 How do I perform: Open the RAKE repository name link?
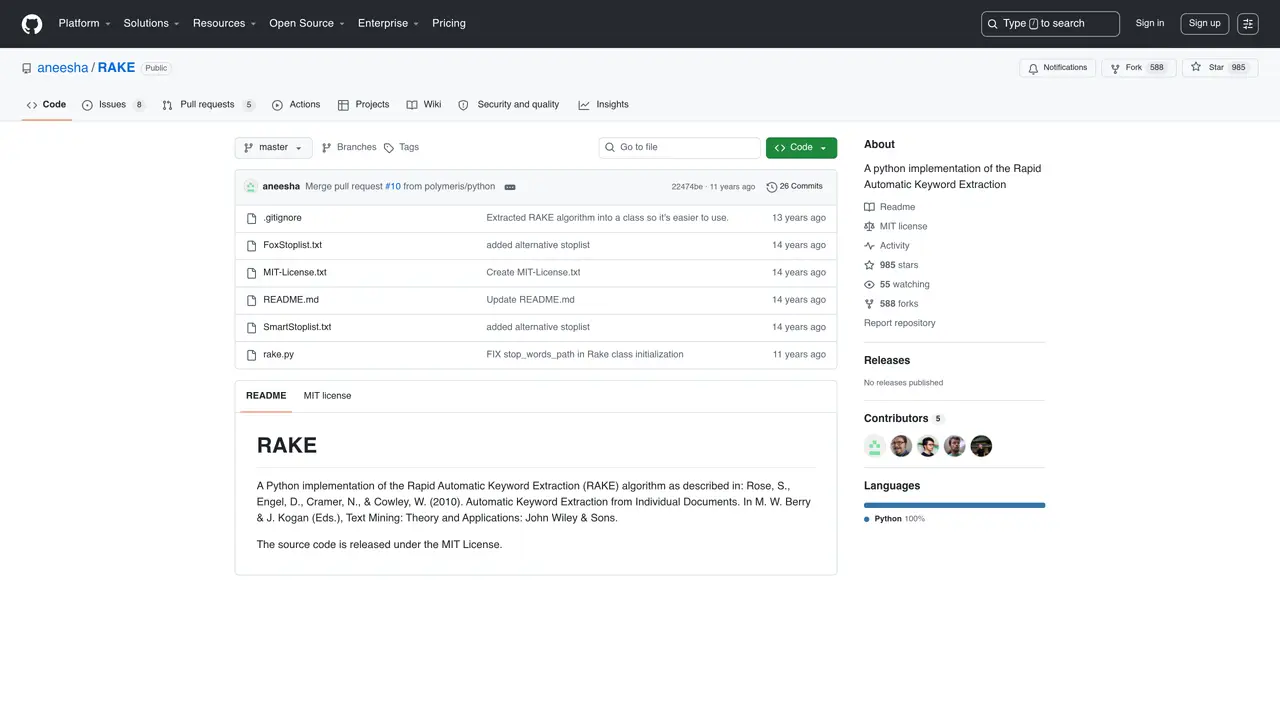click(116, 68)
